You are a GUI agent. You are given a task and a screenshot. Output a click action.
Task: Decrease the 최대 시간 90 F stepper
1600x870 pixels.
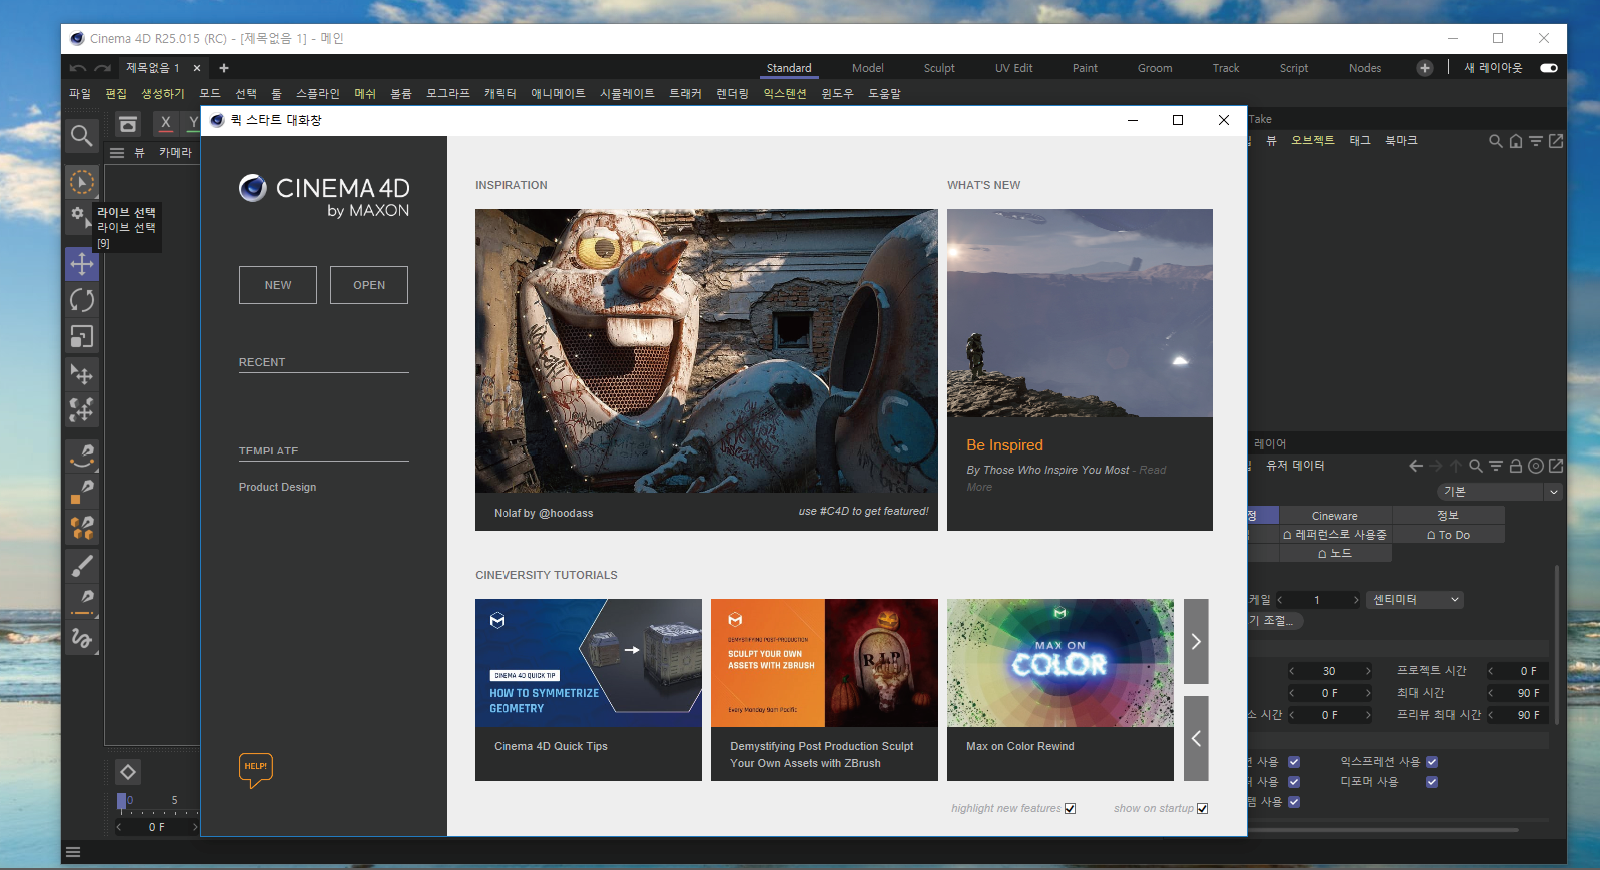(x=1491, y=693)
